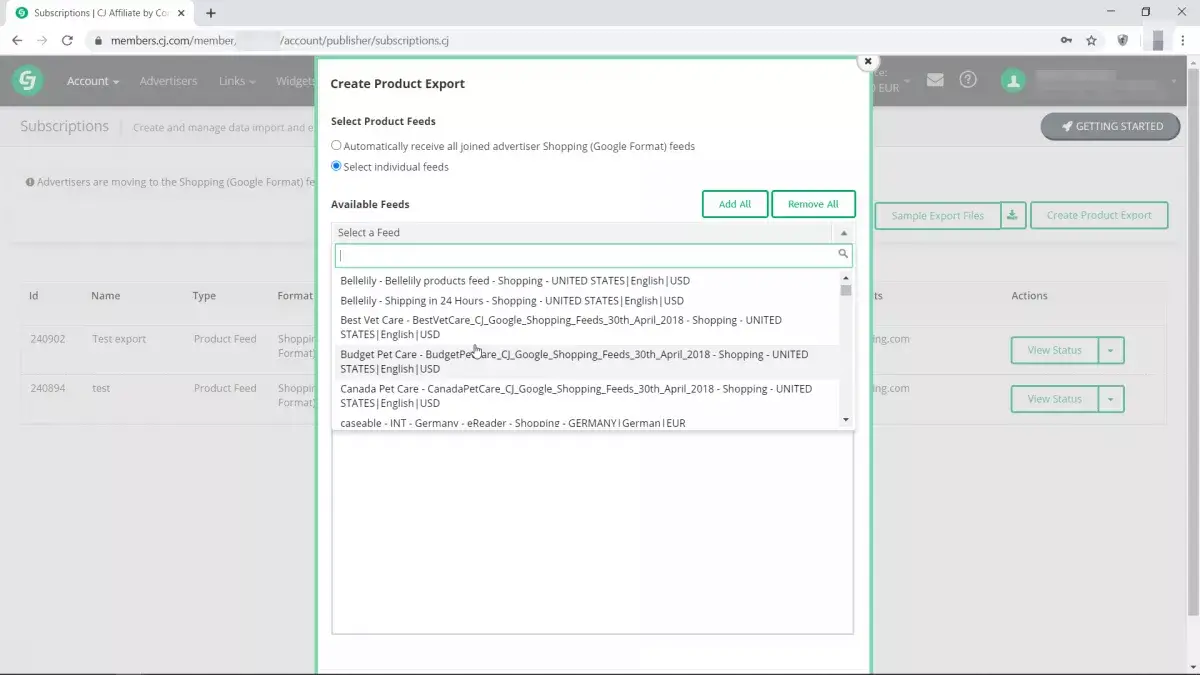
Task: Click Id 240902 cell
Action: [x=47, y=339]
